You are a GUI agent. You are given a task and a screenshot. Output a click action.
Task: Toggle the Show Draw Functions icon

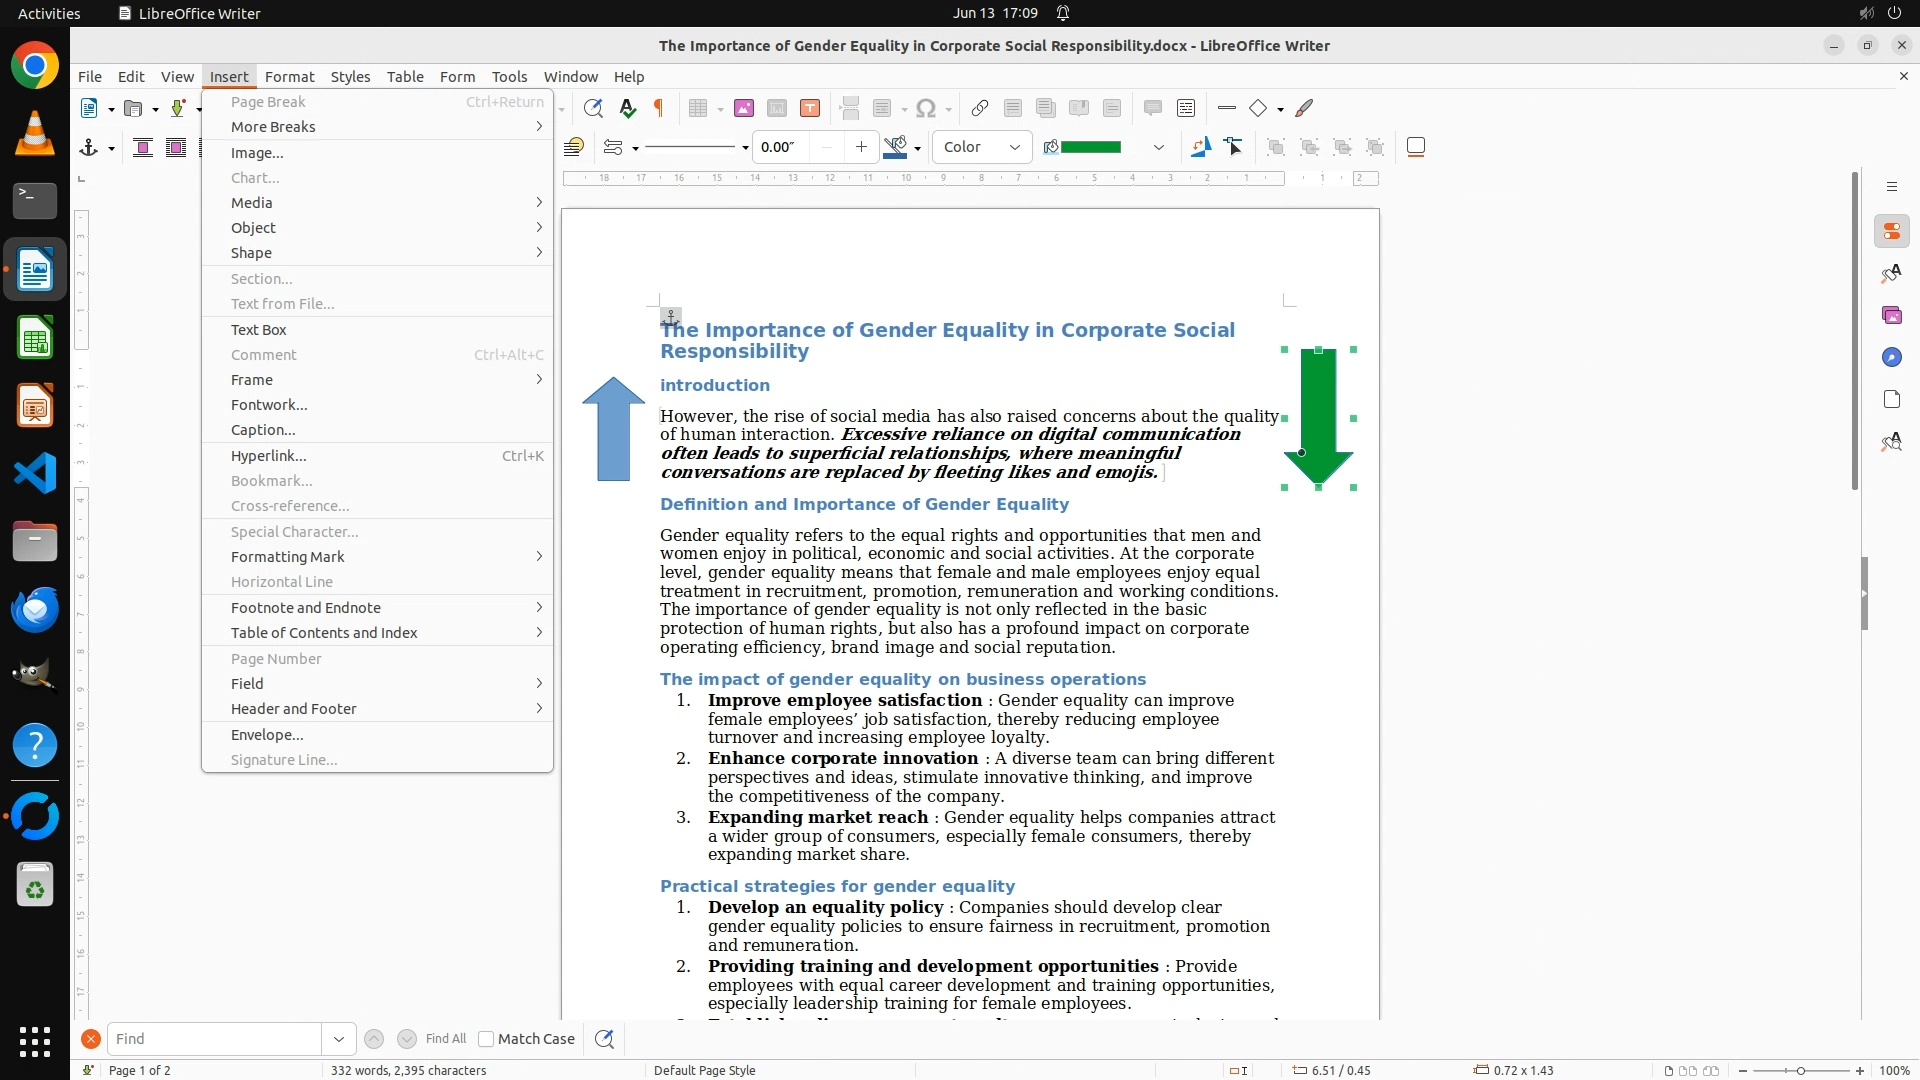click(1305, 108)
